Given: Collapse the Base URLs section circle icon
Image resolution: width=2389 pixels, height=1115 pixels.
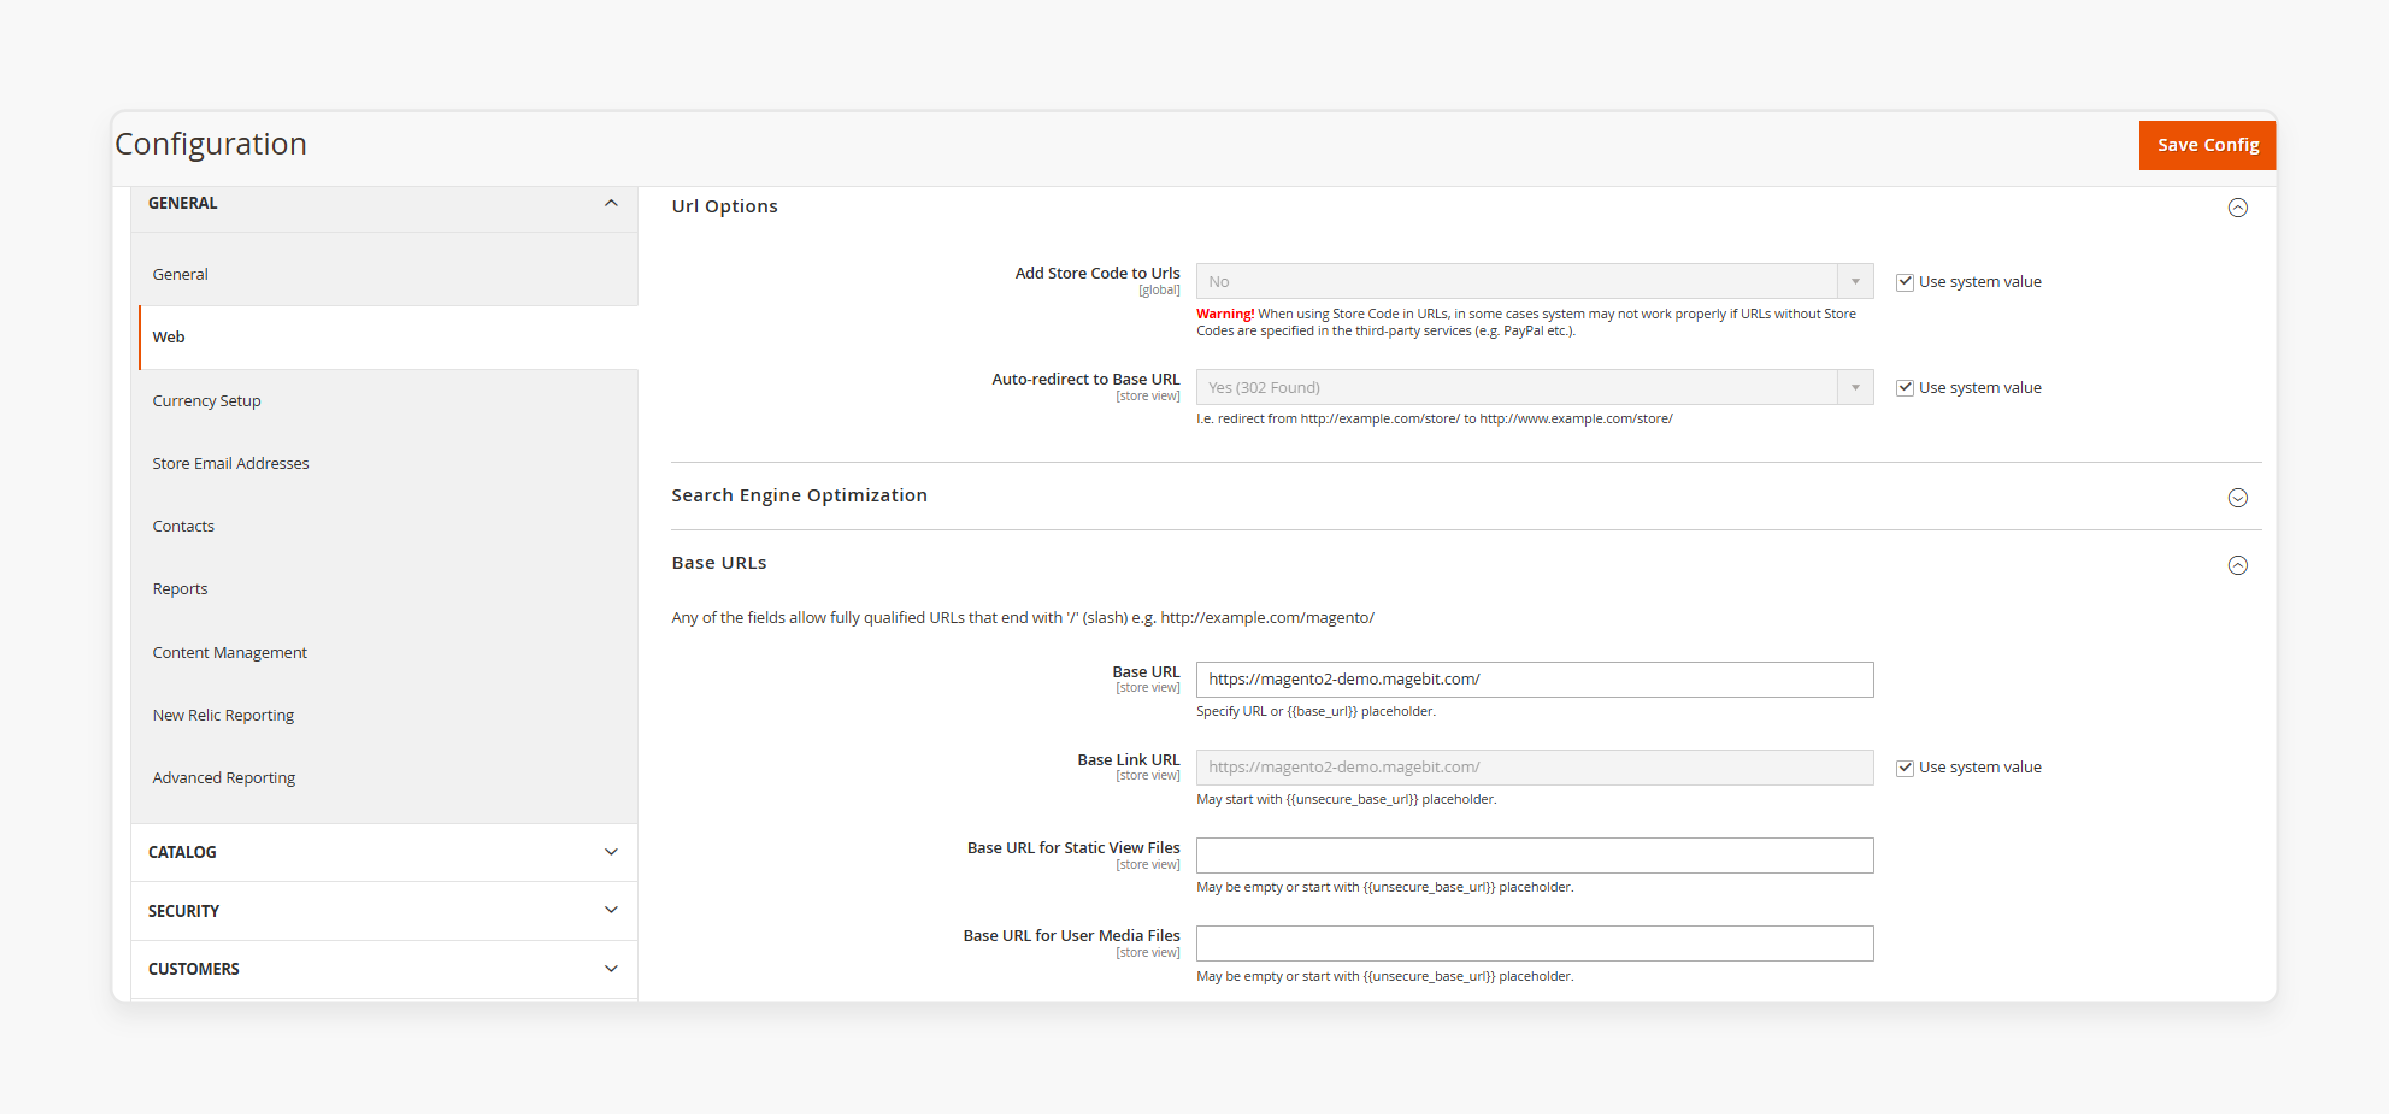Looking at the screenshot, I should [2238, 566].
